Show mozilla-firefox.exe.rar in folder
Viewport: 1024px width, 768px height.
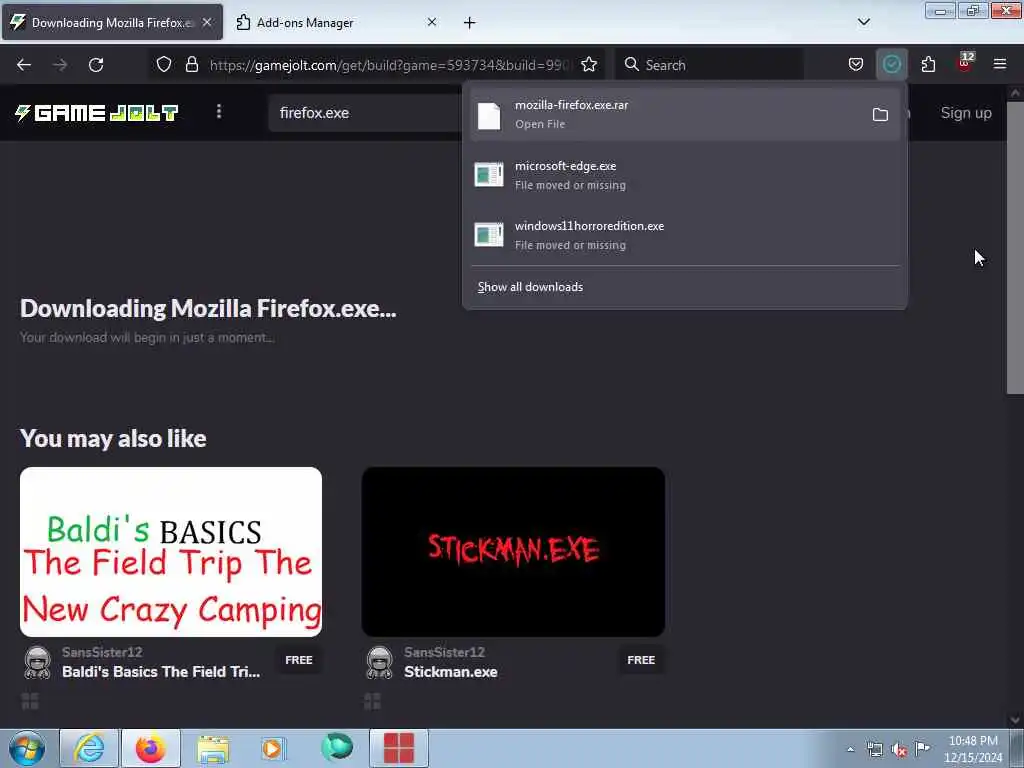coord(880,115)
